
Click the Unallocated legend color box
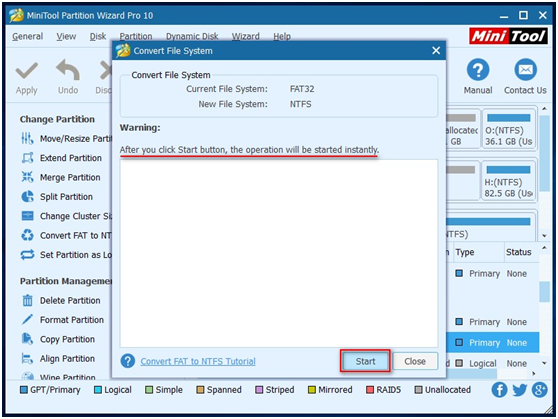(418, 390)
